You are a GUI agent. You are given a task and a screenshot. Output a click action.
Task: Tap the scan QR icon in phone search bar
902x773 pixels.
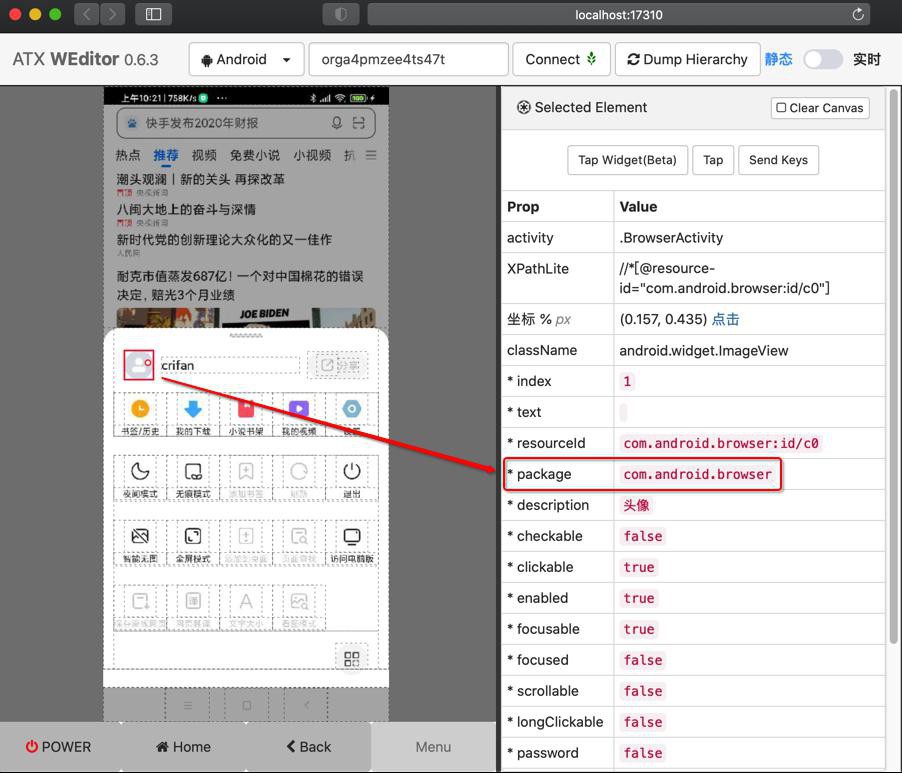coord(358,123)
